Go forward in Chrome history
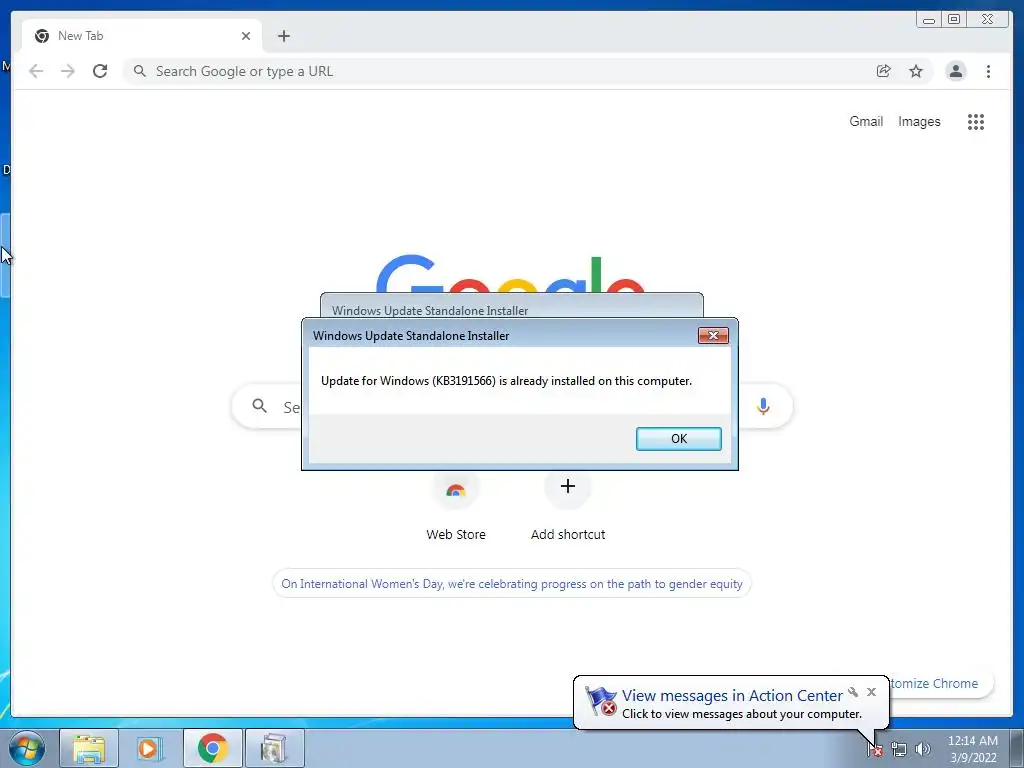This screenshot has width=1024, height=768. click(68, 71)
